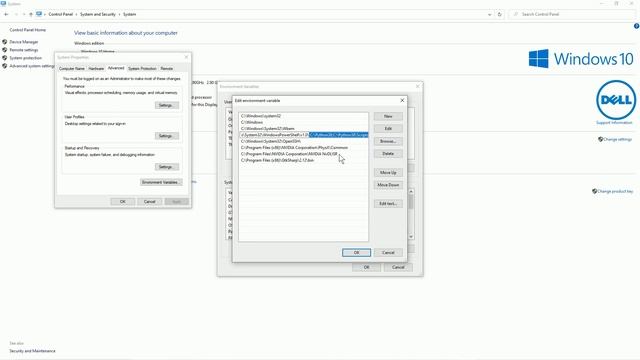Open User Profiles Settings in System Properties

click(167, 136)
